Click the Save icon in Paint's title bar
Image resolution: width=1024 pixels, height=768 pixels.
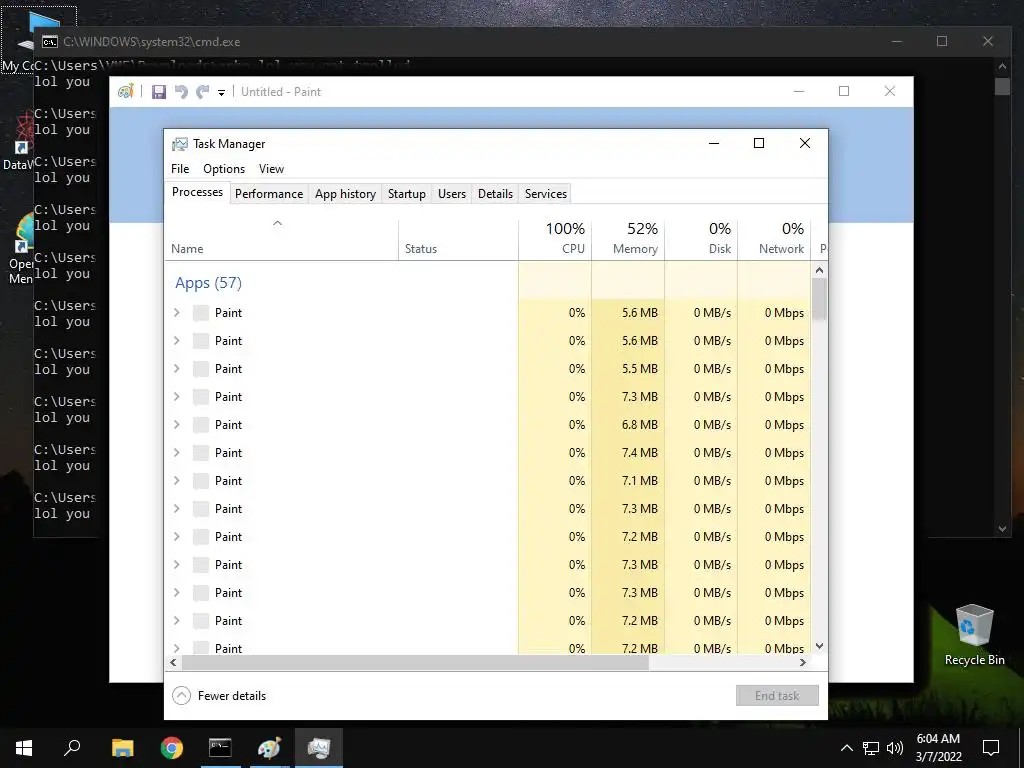pos(159,92)
